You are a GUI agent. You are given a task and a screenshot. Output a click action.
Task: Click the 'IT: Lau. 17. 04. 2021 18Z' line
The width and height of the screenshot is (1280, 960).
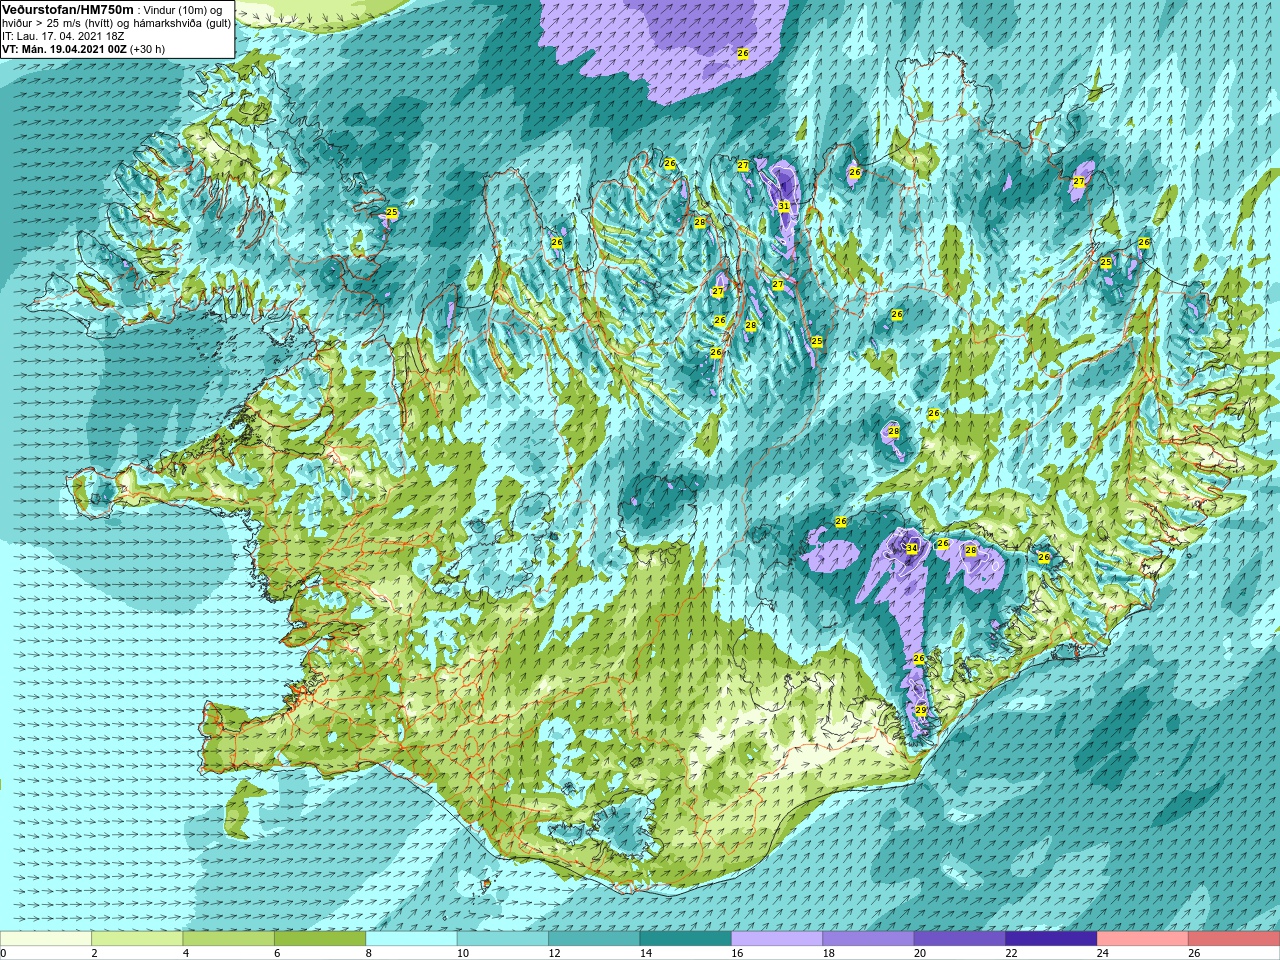(x=63, y=36)
